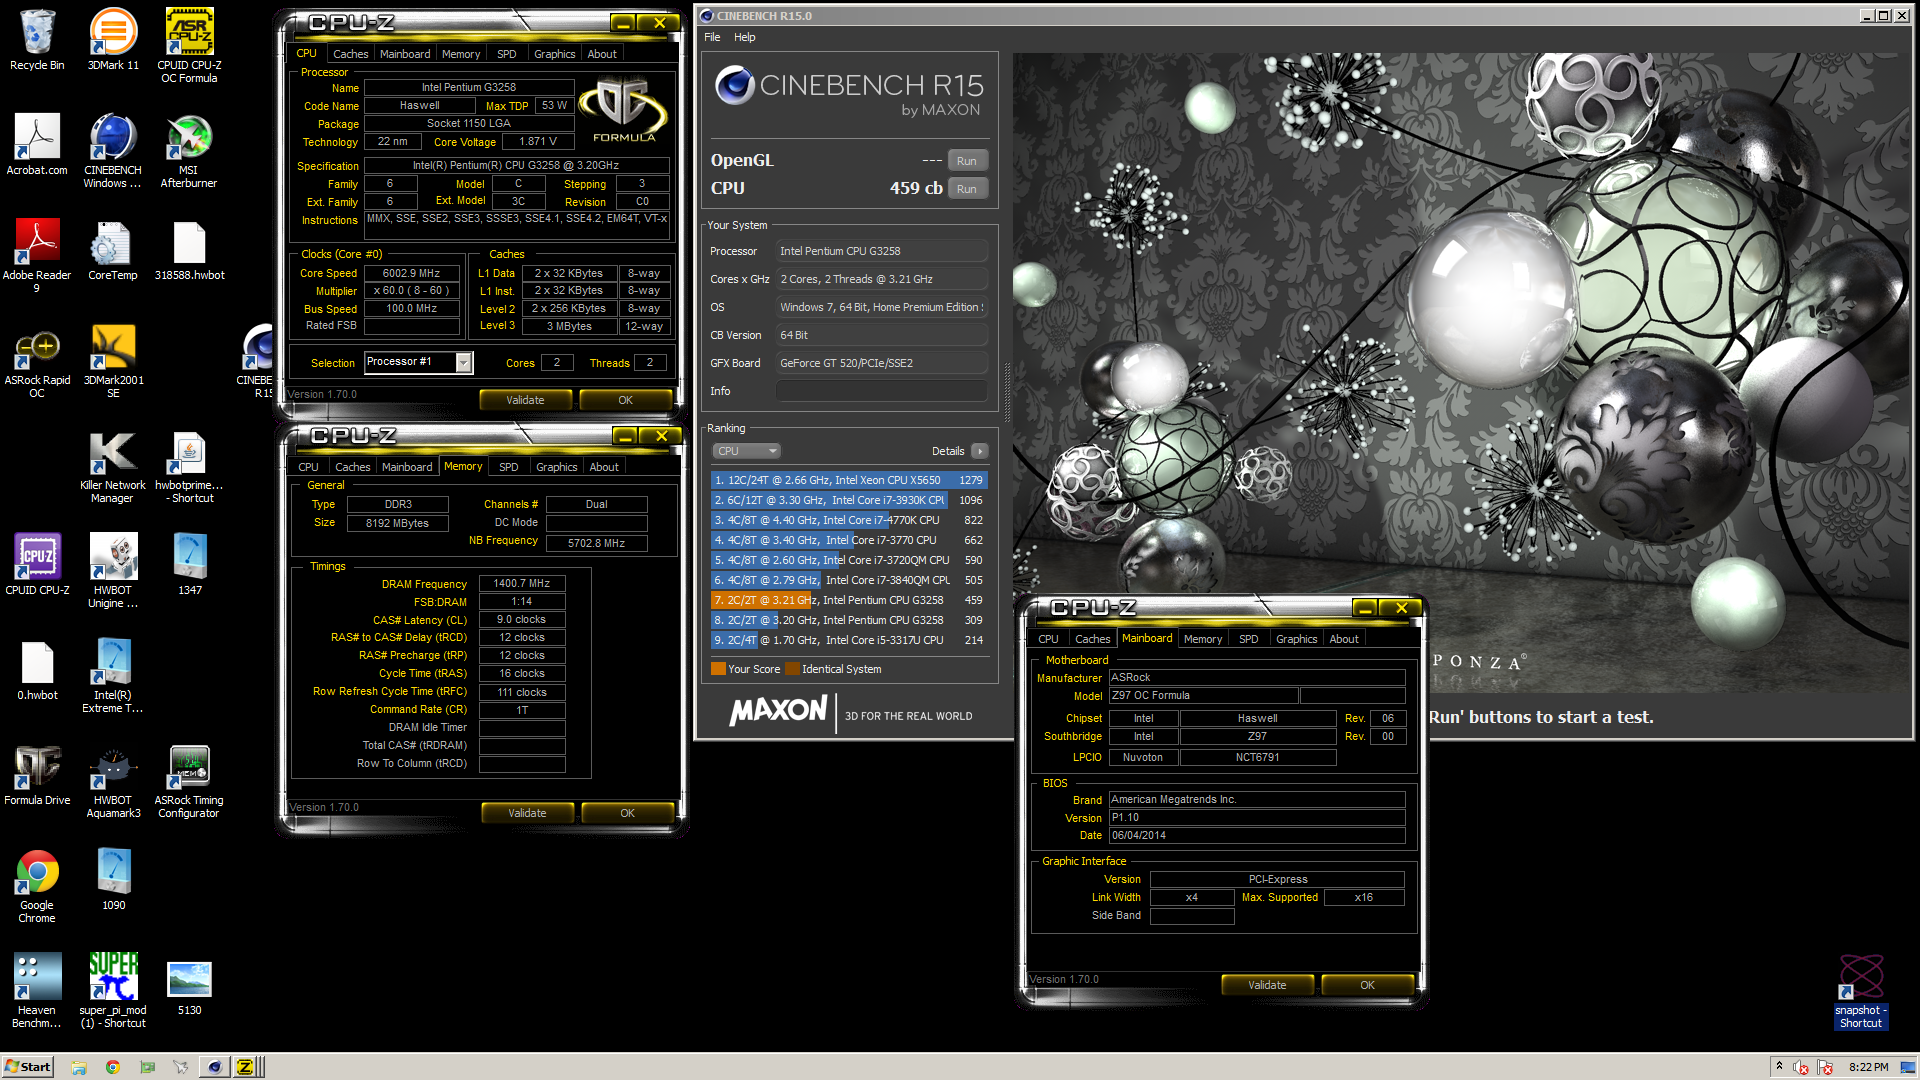Viewport: 1920px width, 1080px height.
Task: Expand ranking Details arrow in Cinebench
Action: coord(980,451)
